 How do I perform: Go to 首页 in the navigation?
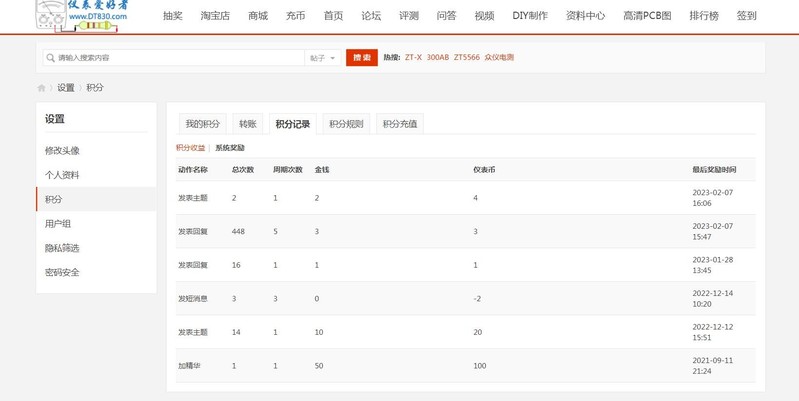[333, 16]
